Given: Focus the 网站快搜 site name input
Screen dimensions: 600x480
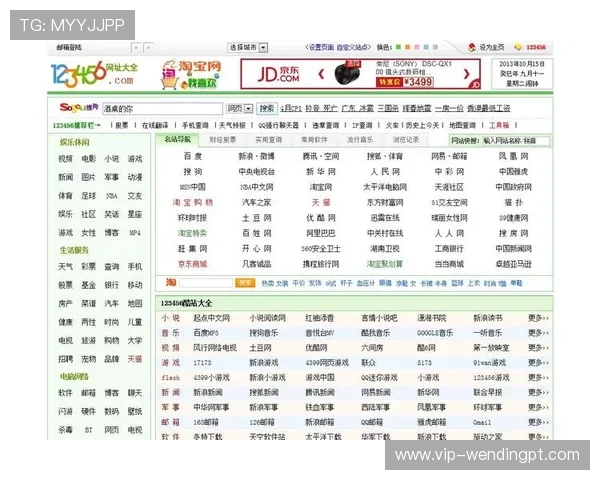Looking at the screenshot, I should click(516, 141).
